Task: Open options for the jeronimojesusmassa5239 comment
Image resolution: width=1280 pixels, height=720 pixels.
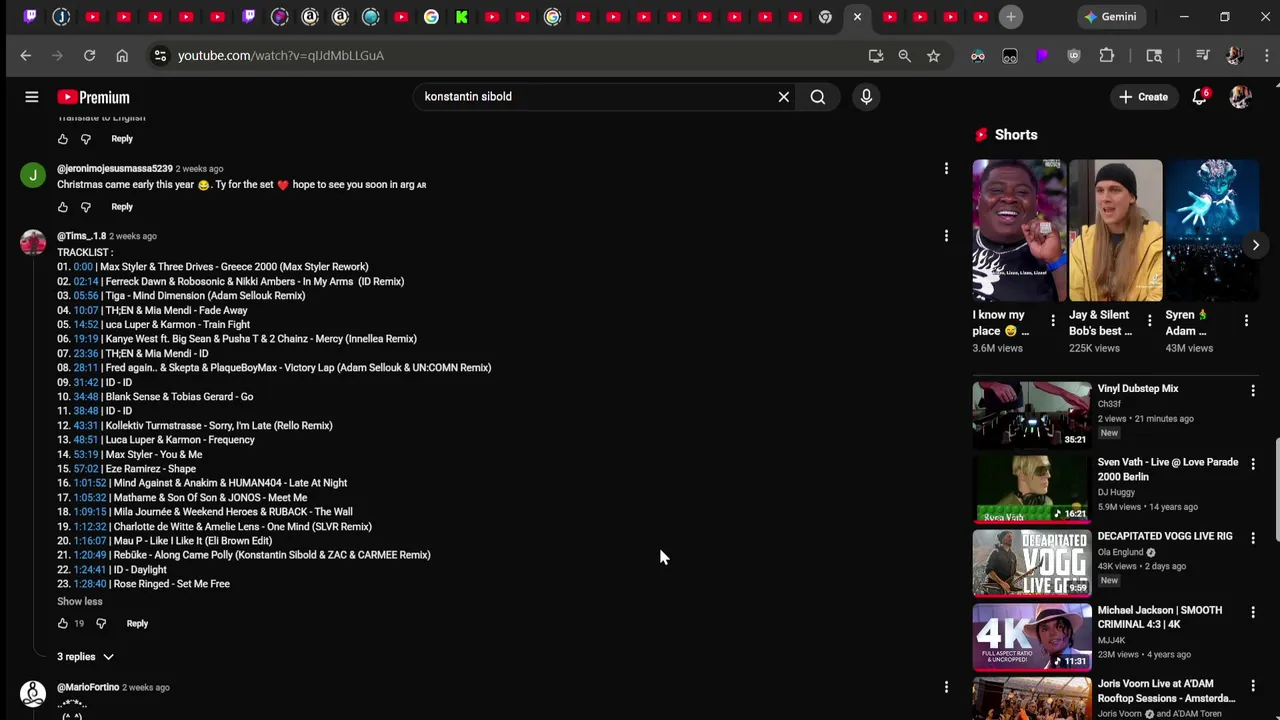Action: tap(946, 169)
